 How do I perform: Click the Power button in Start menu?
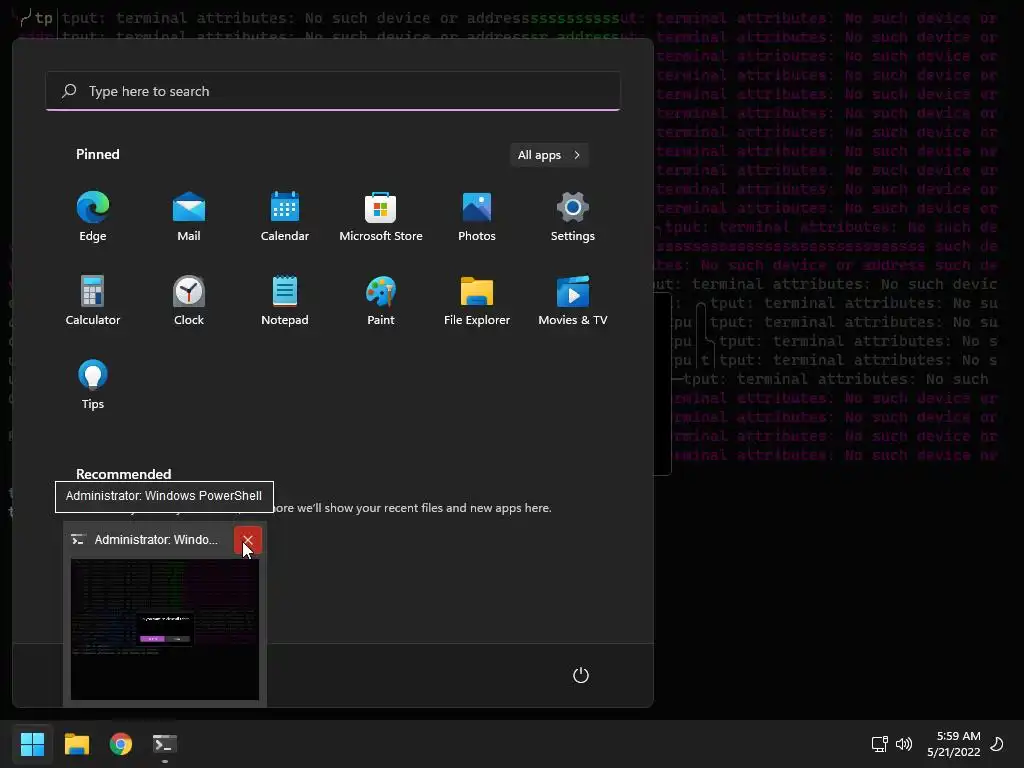[581, 675]
